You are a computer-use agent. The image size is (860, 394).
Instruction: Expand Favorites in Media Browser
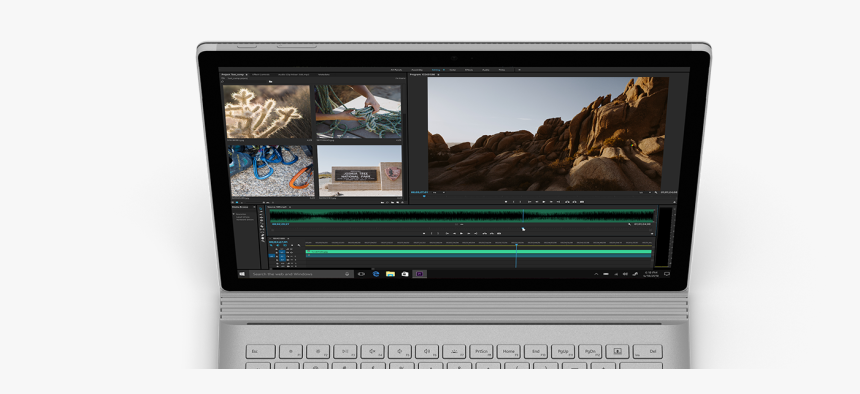coord(233,214)
